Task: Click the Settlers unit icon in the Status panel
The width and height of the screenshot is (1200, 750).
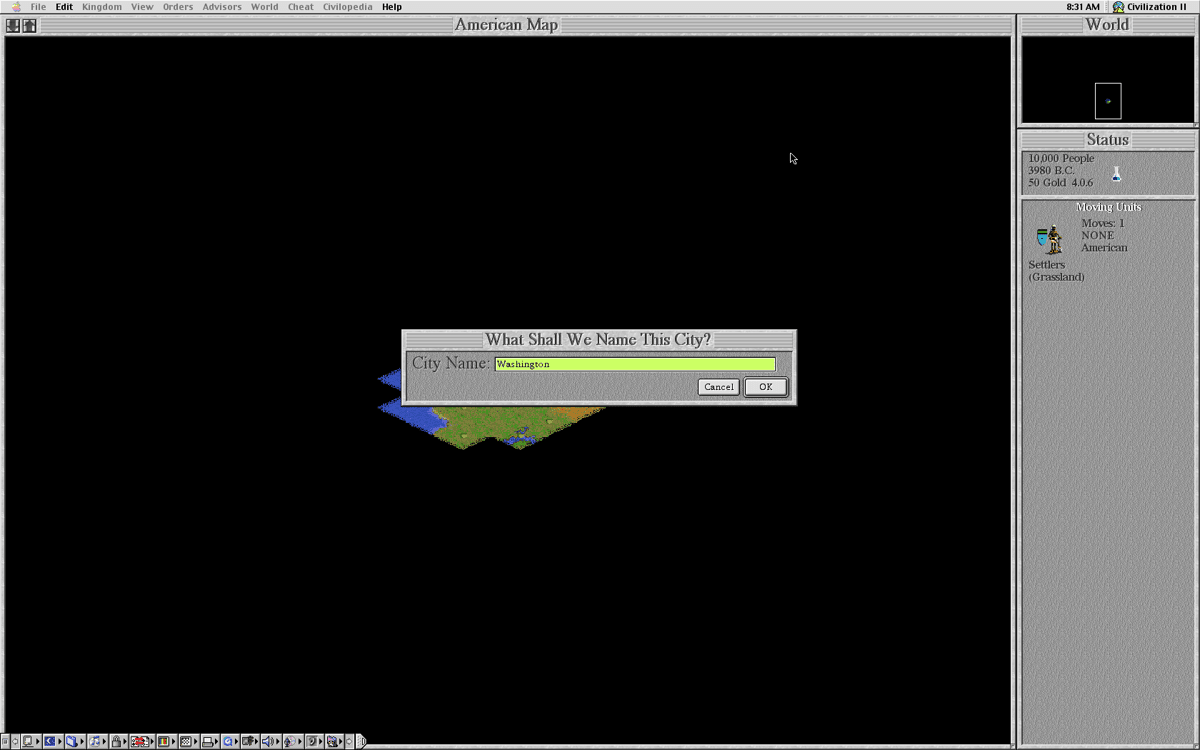Action: coord(1049,239)
